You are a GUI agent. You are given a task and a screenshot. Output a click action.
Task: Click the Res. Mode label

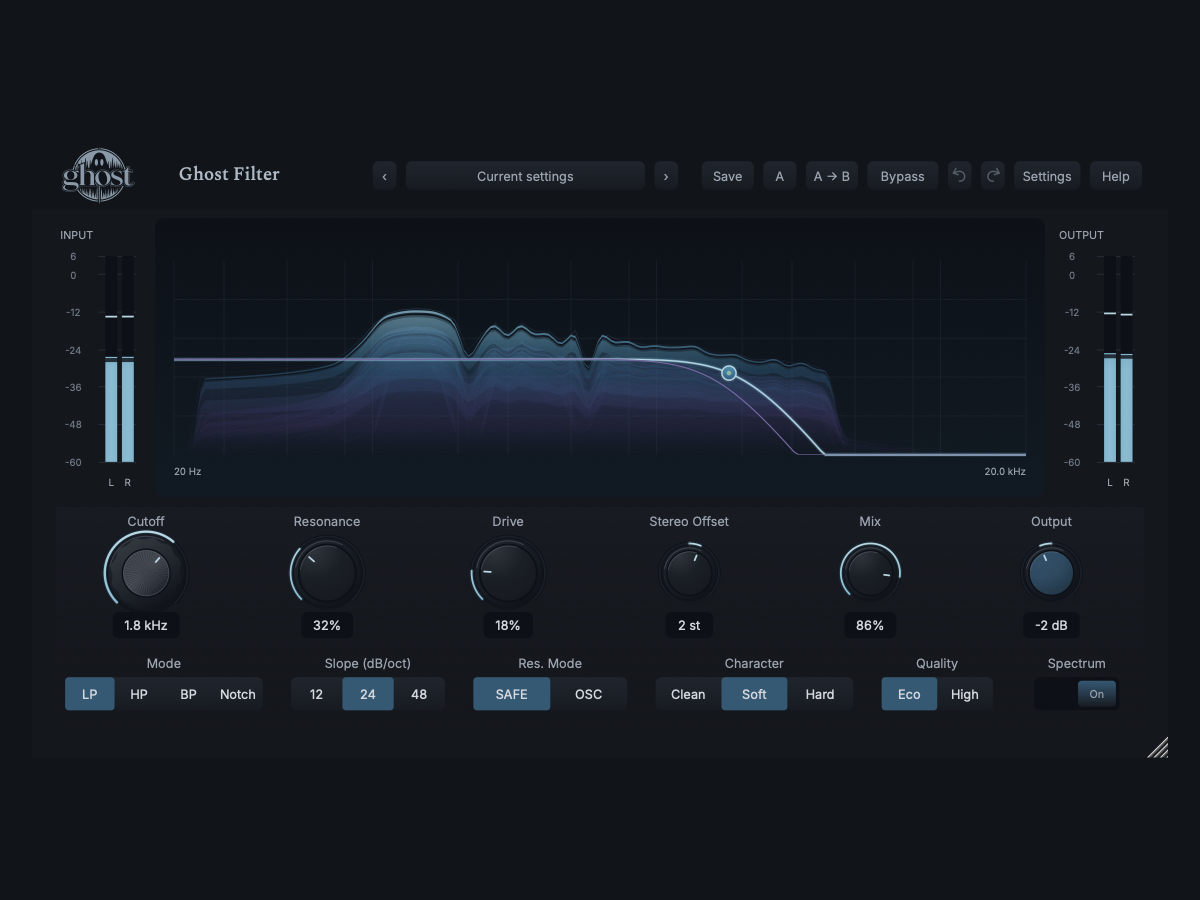click(x=550, y=663)
